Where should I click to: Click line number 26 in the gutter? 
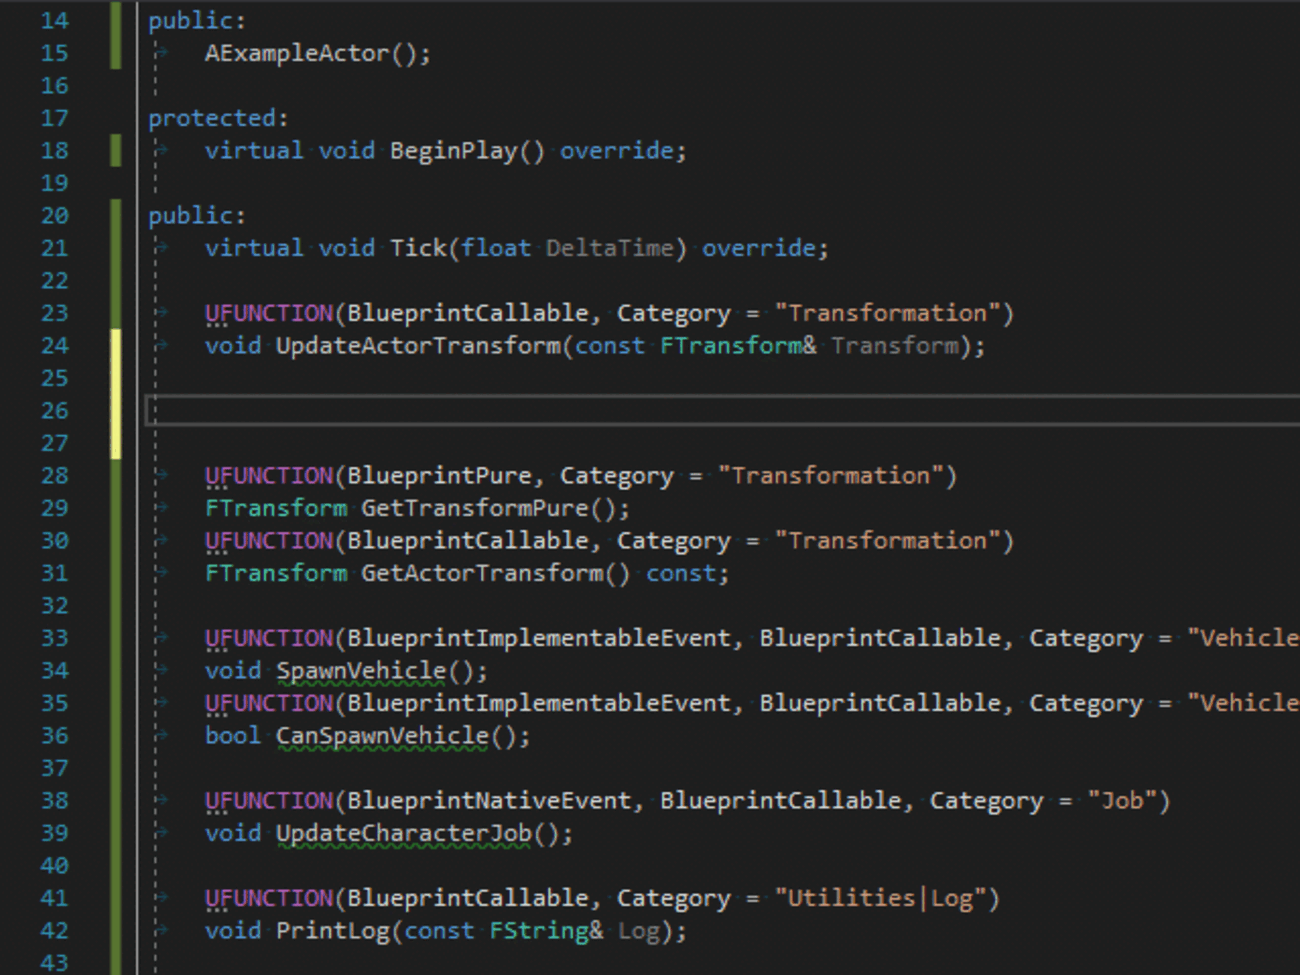click(55, 411)
